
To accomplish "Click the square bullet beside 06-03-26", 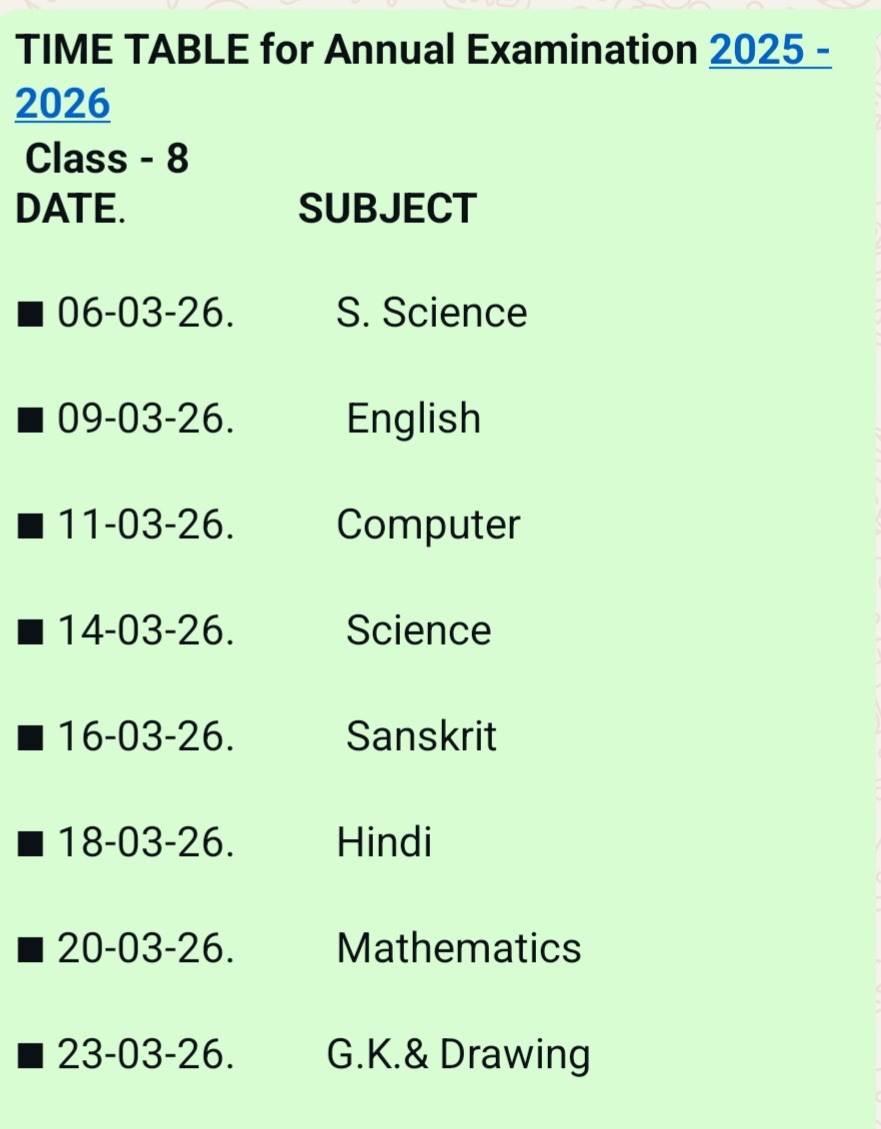I will pos(32,315).
